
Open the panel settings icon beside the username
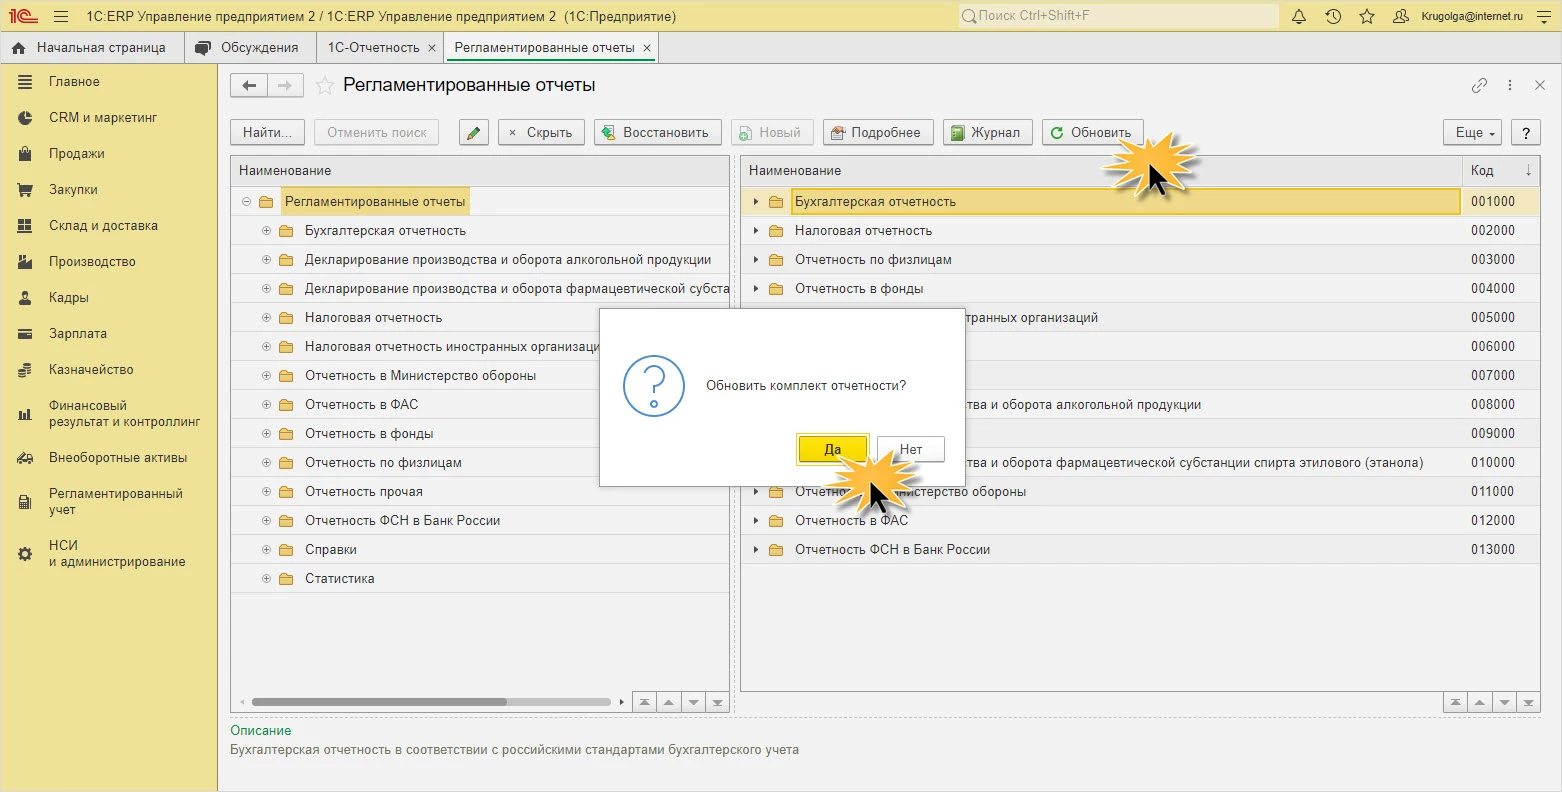(1544, 17)
